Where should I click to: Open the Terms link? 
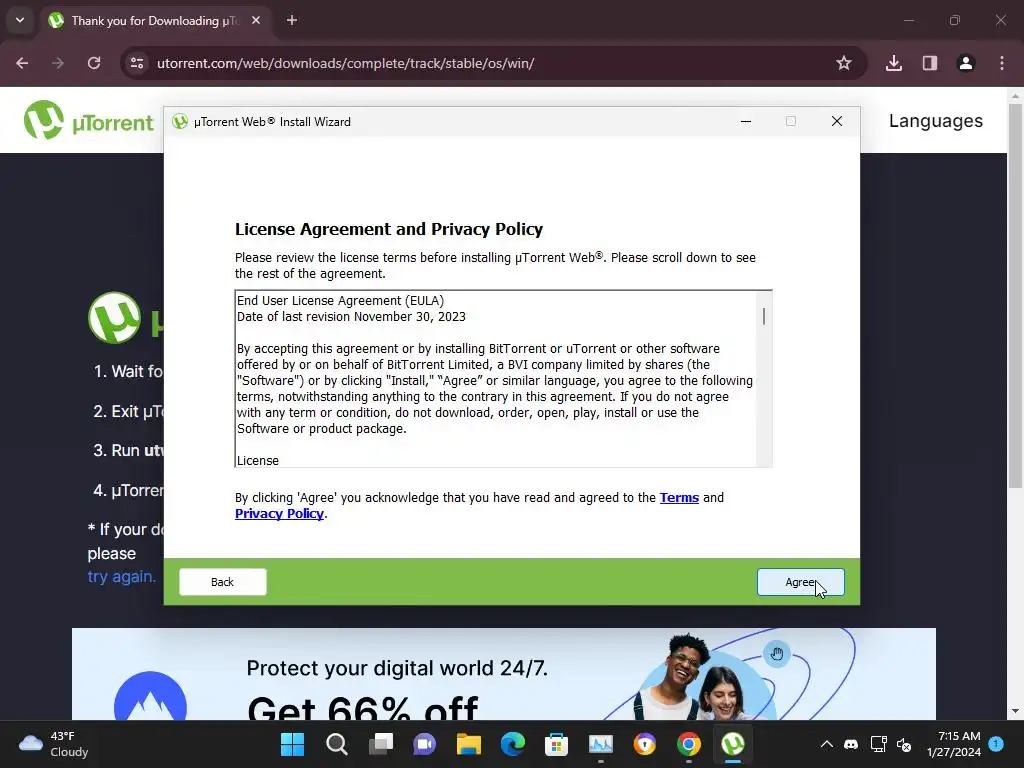679,498
